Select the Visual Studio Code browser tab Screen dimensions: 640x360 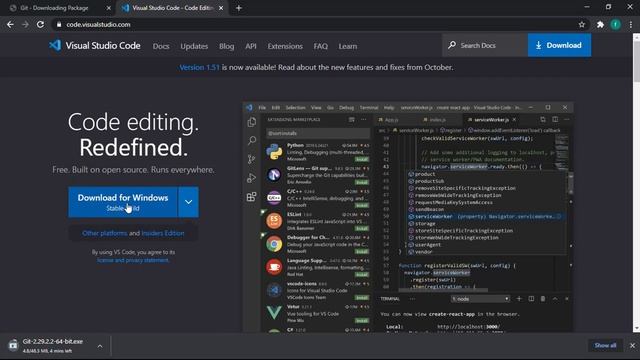point(173,8)
